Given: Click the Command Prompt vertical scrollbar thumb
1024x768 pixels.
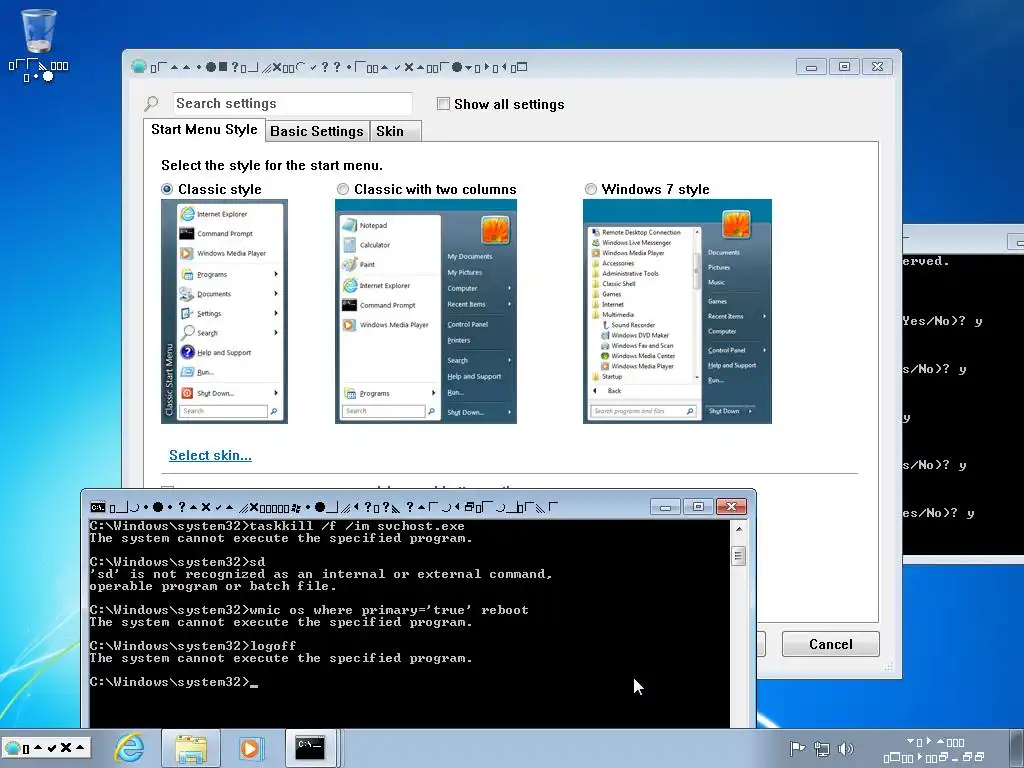Looking at the screenshot, I should point(739,556).
